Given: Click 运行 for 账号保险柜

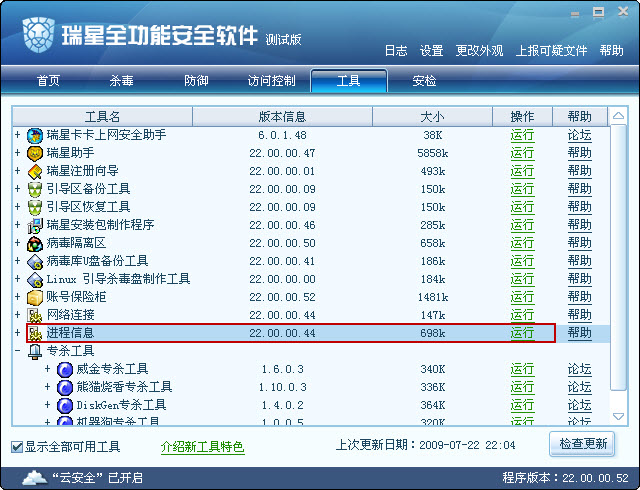Looking at the screenshot, I should click(x=522, y=297).
